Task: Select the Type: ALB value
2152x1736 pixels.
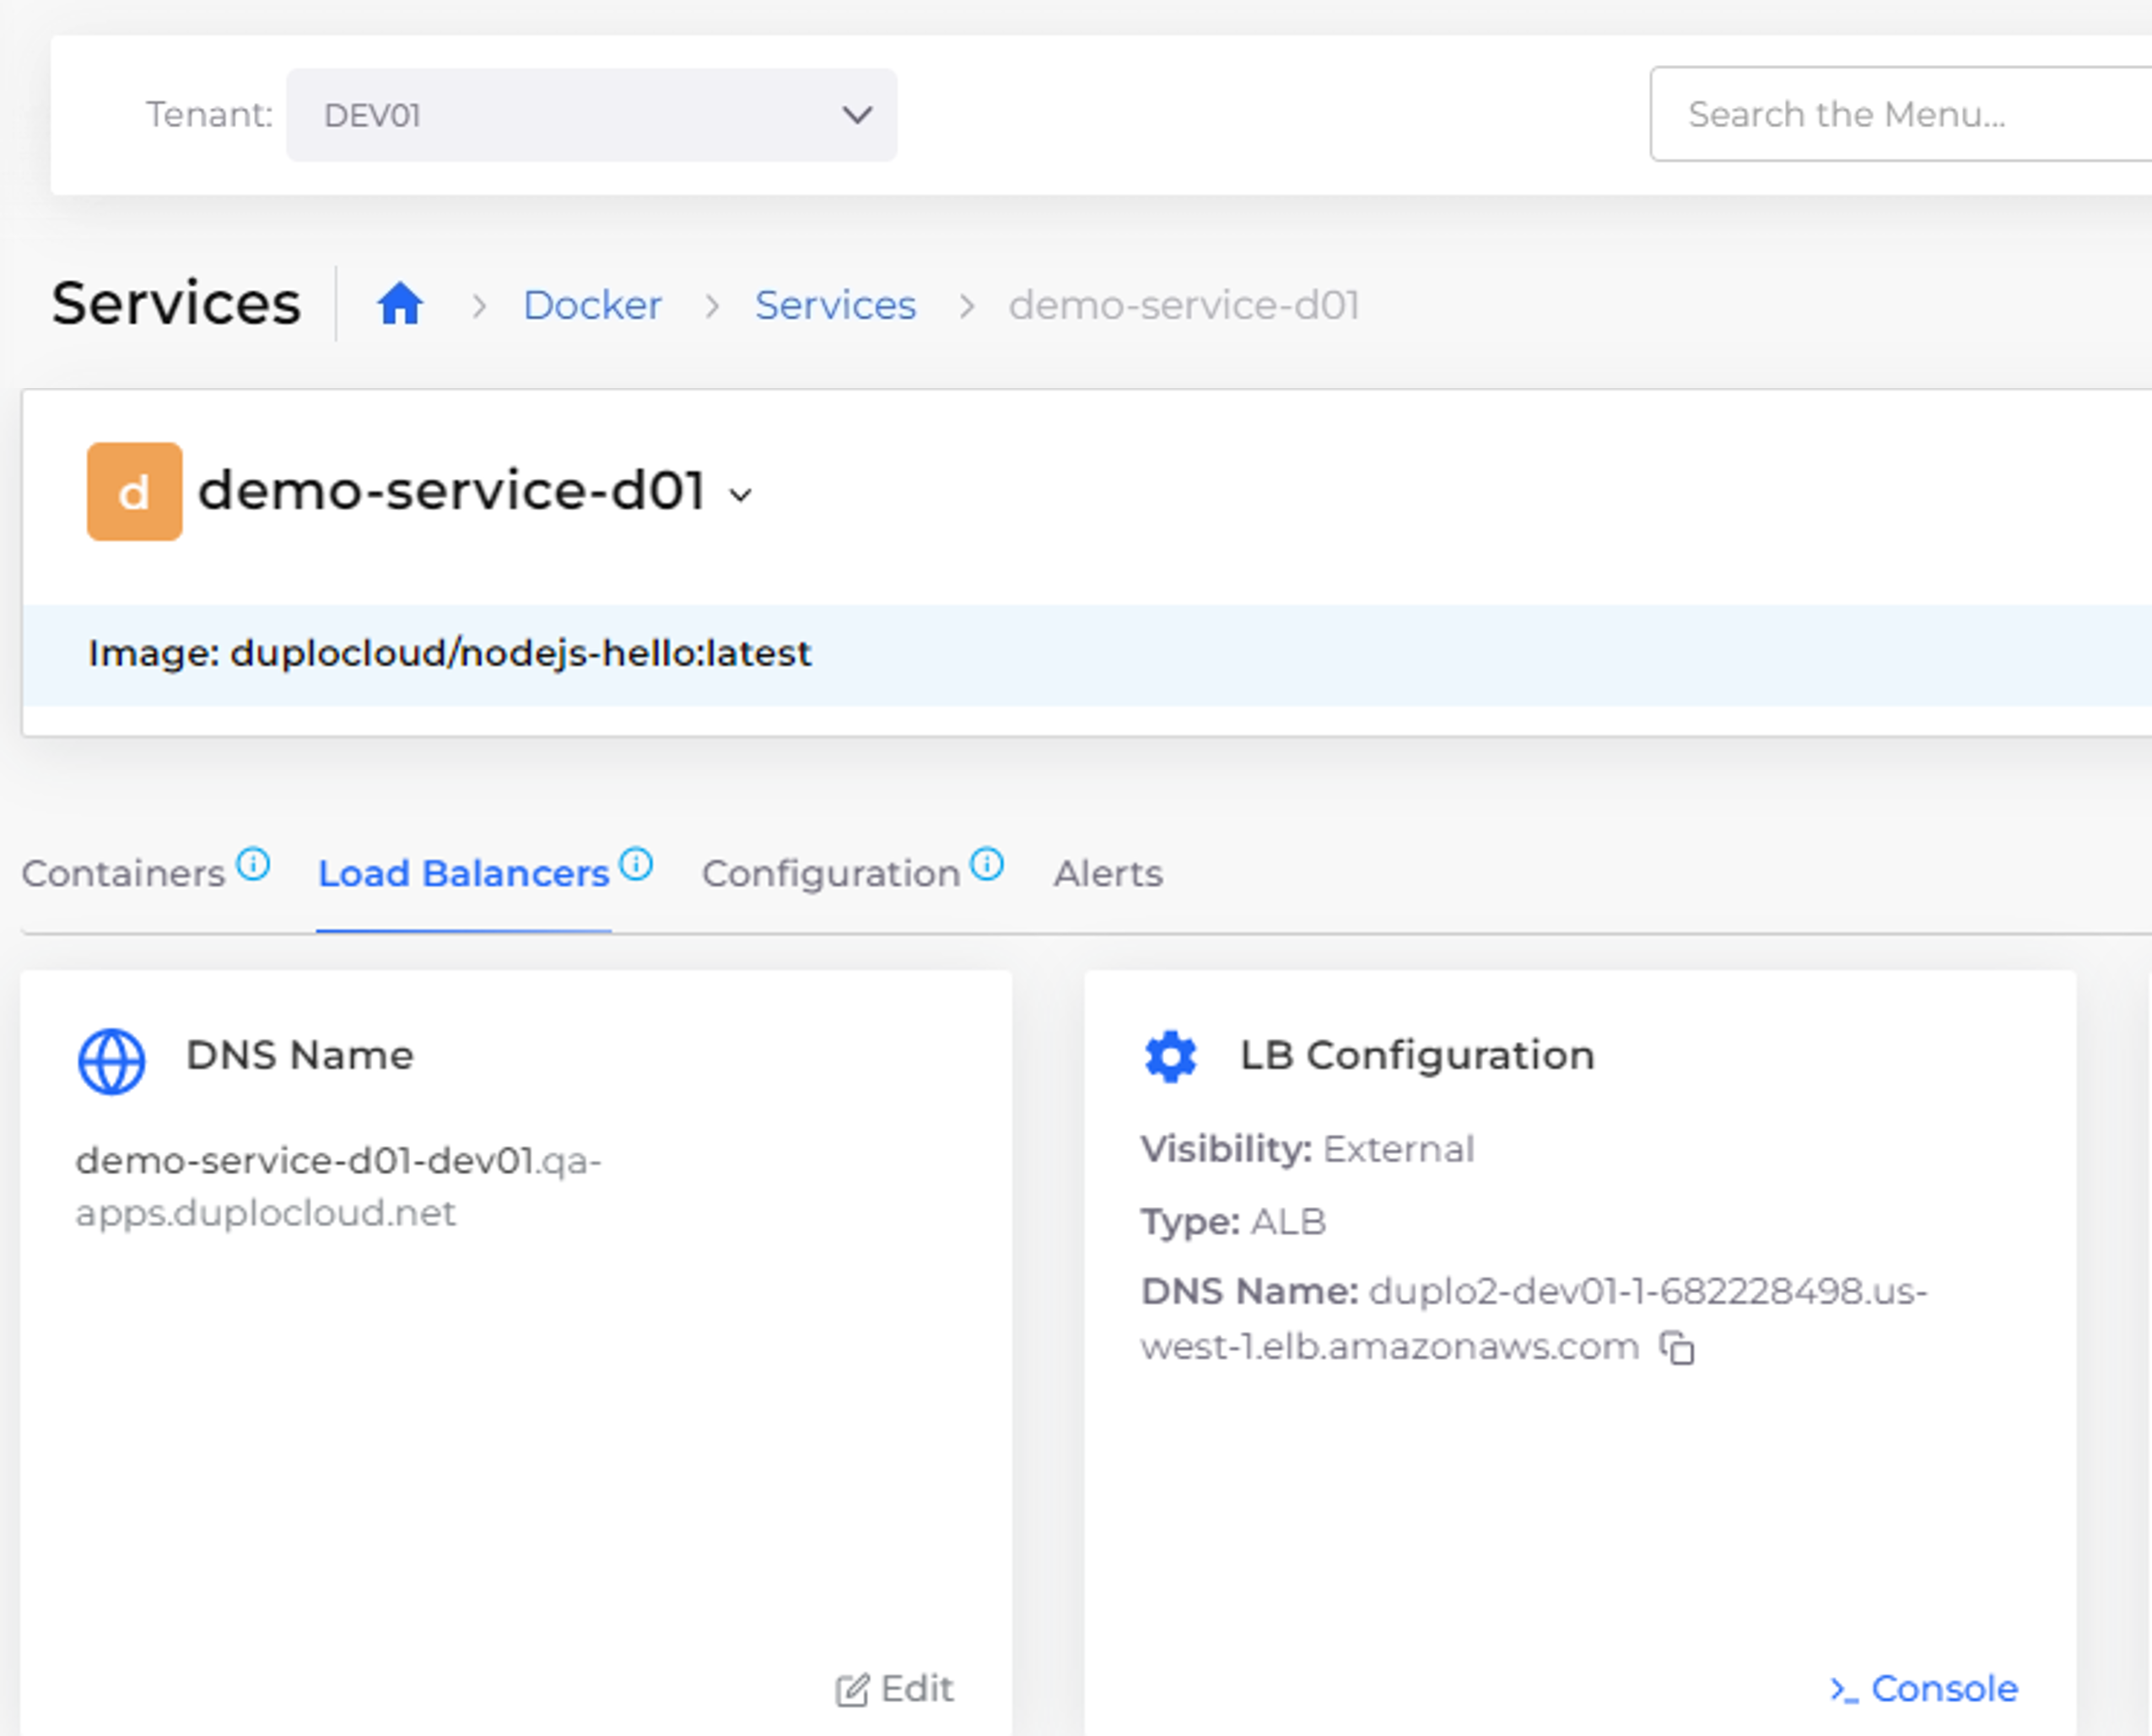Action: 1289,1221
